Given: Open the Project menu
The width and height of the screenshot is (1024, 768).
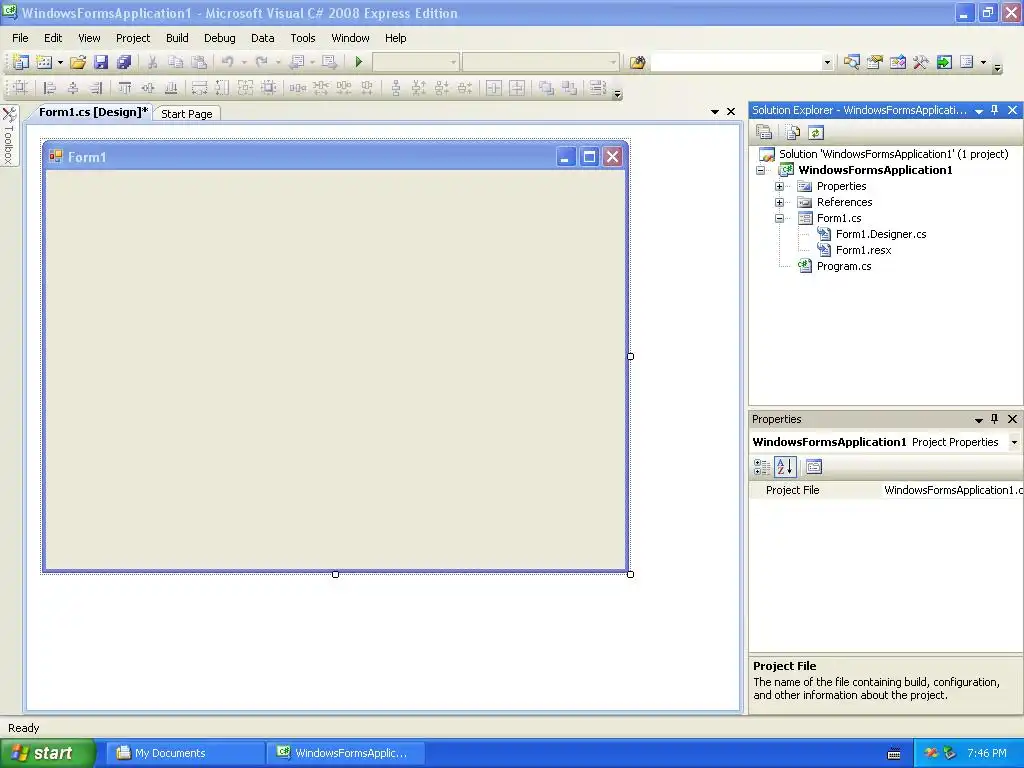Looking at the screenshot, I should click(x=133, y=38).
